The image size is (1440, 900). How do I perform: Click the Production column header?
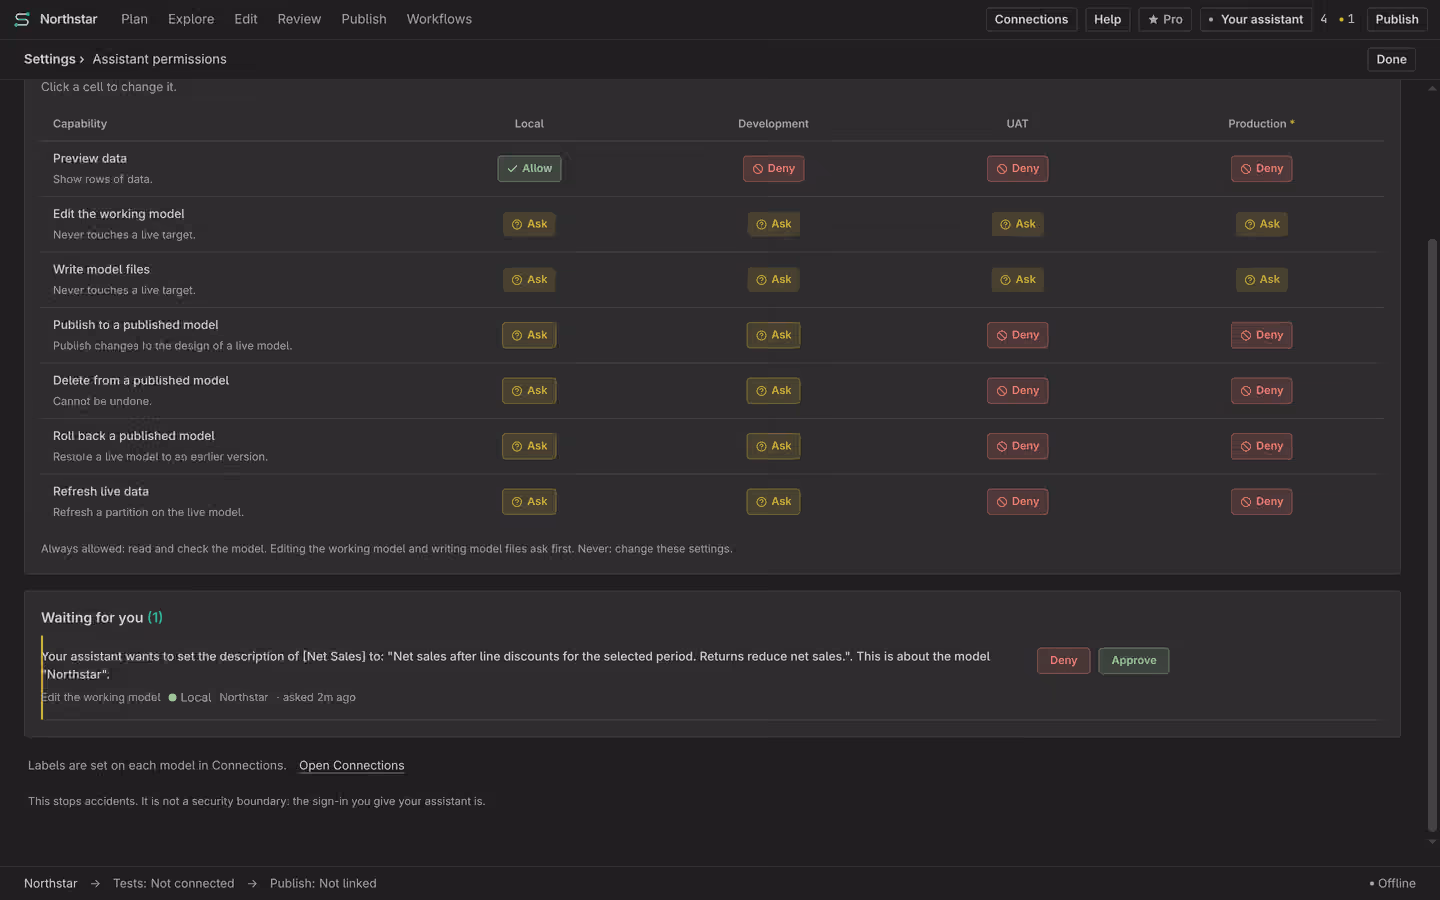[1261, 124]
